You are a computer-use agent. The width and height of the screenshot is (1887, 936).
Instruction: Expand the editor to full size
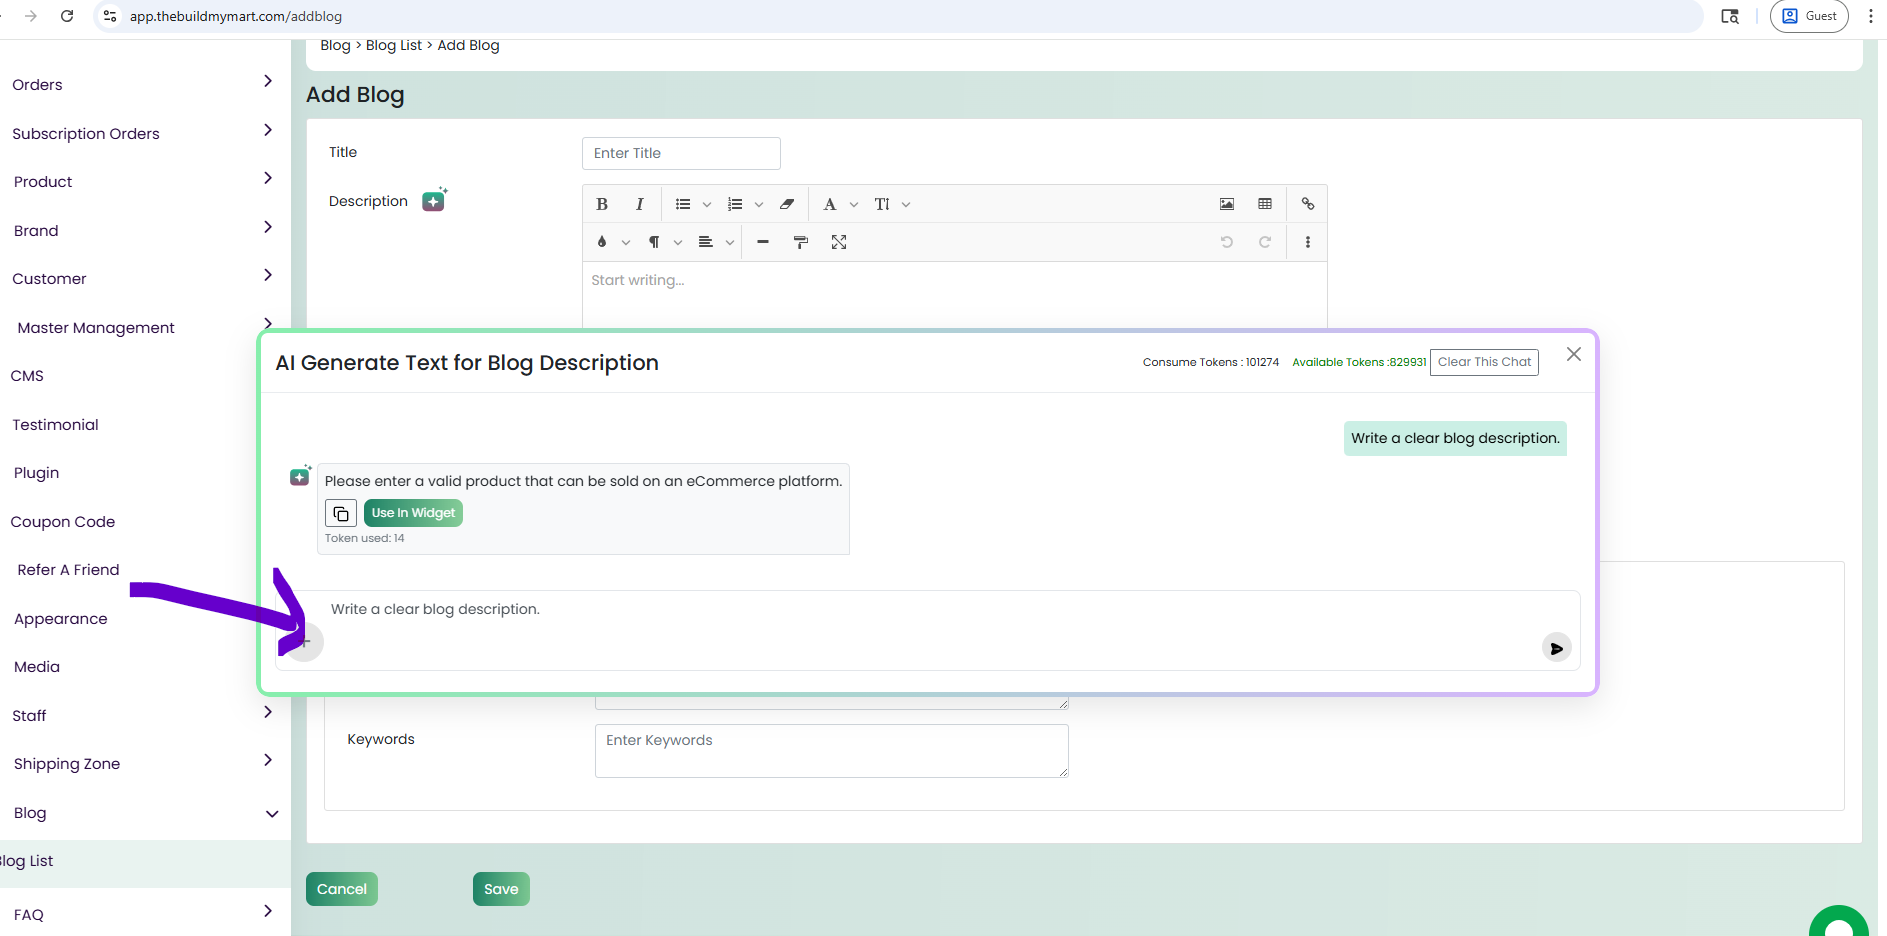pos(839,242)
